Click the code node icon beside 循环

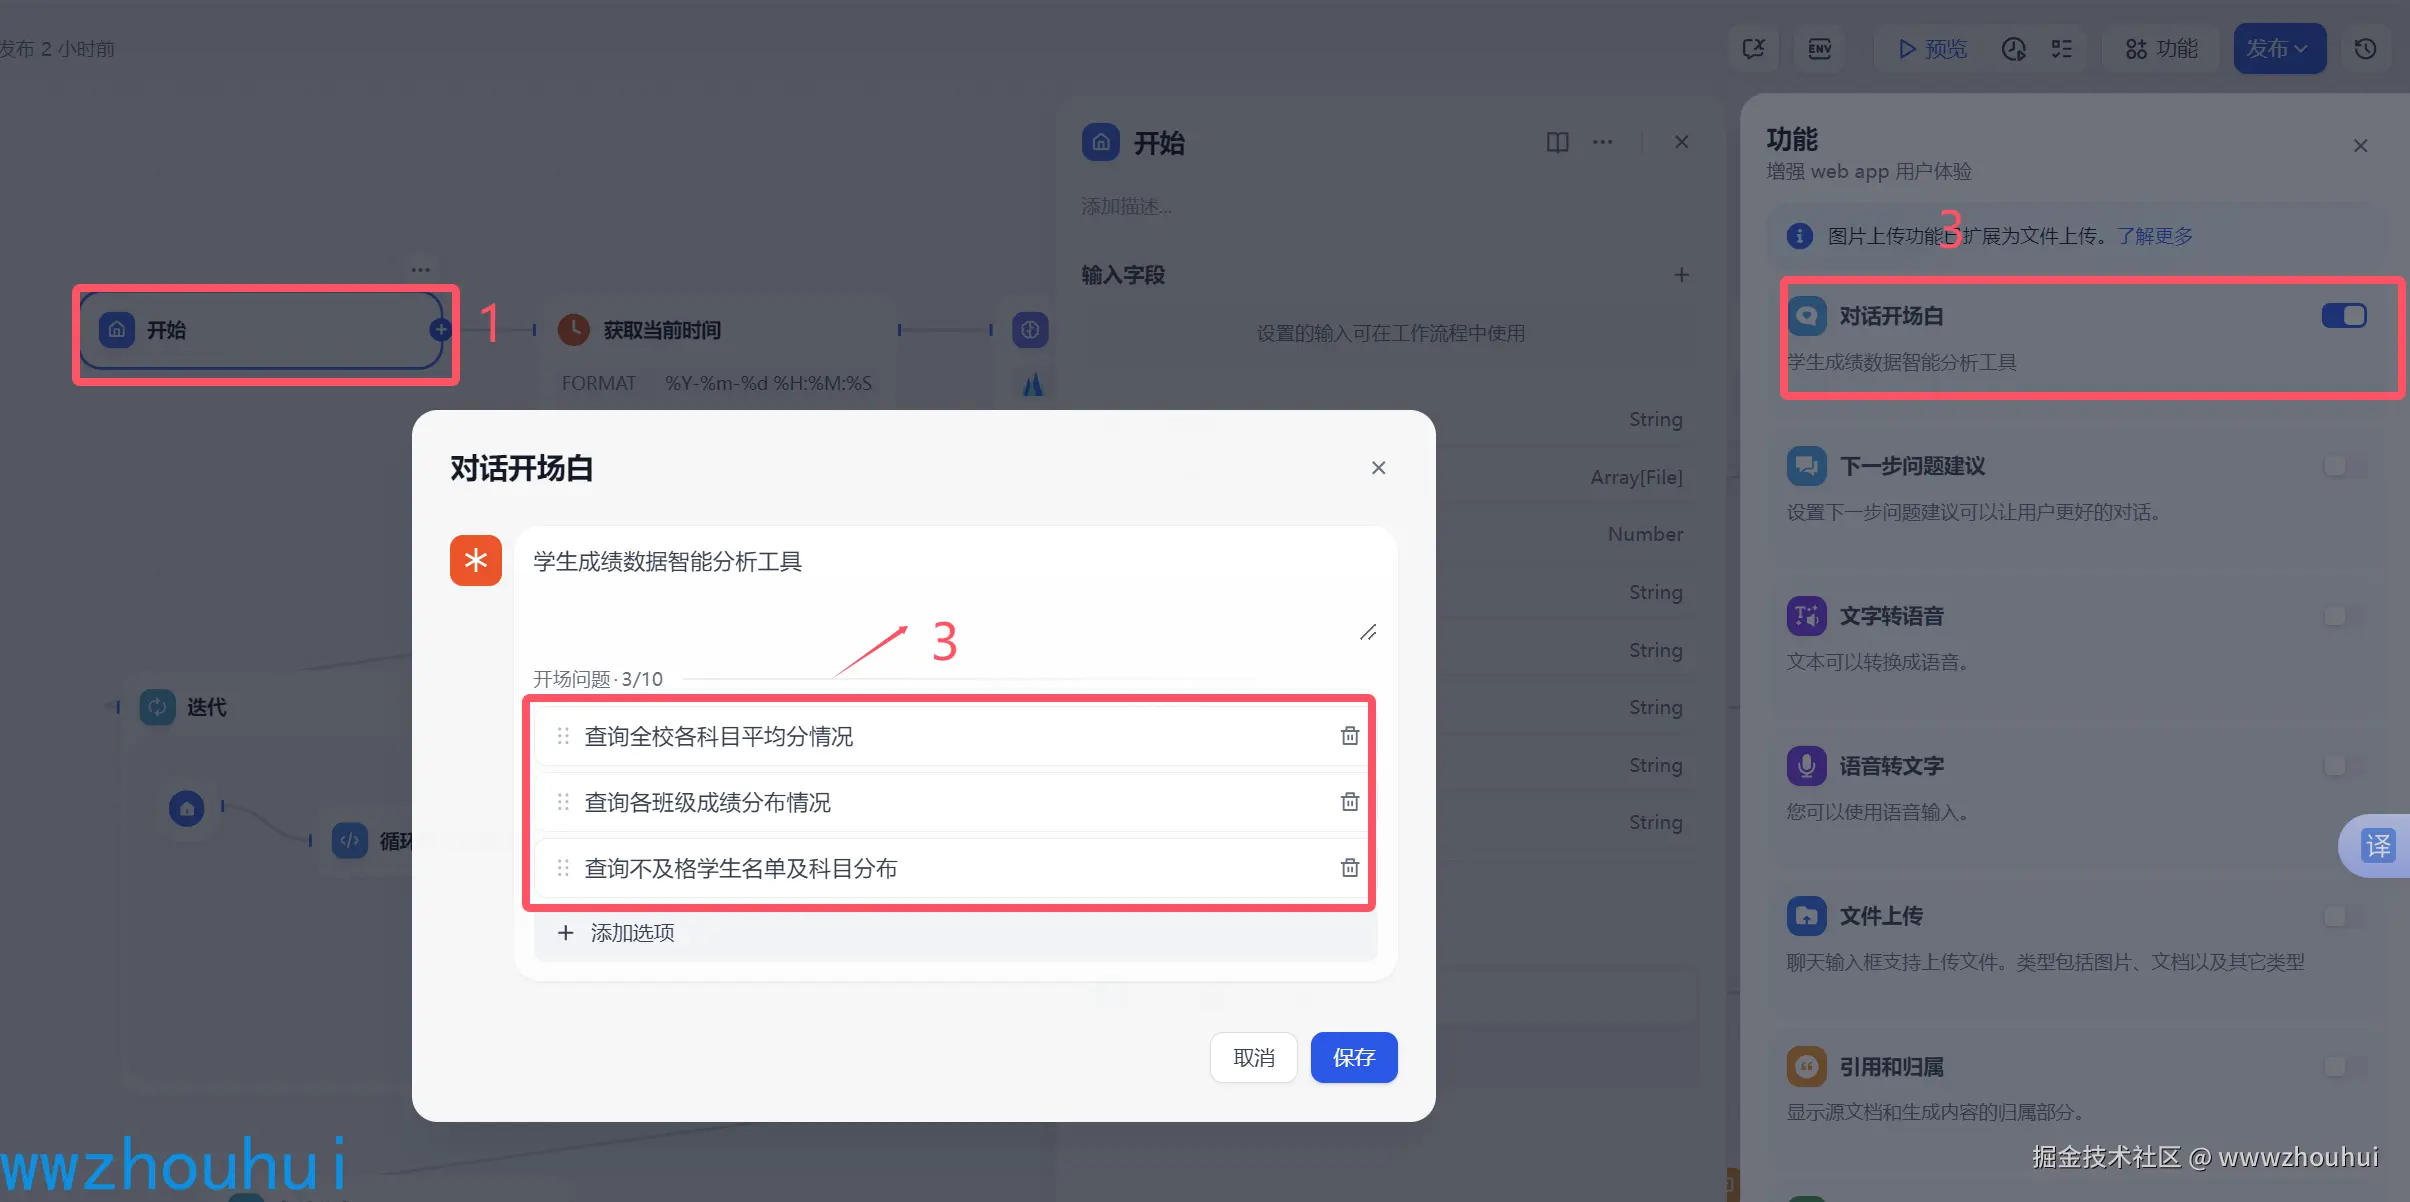[349, 841]
